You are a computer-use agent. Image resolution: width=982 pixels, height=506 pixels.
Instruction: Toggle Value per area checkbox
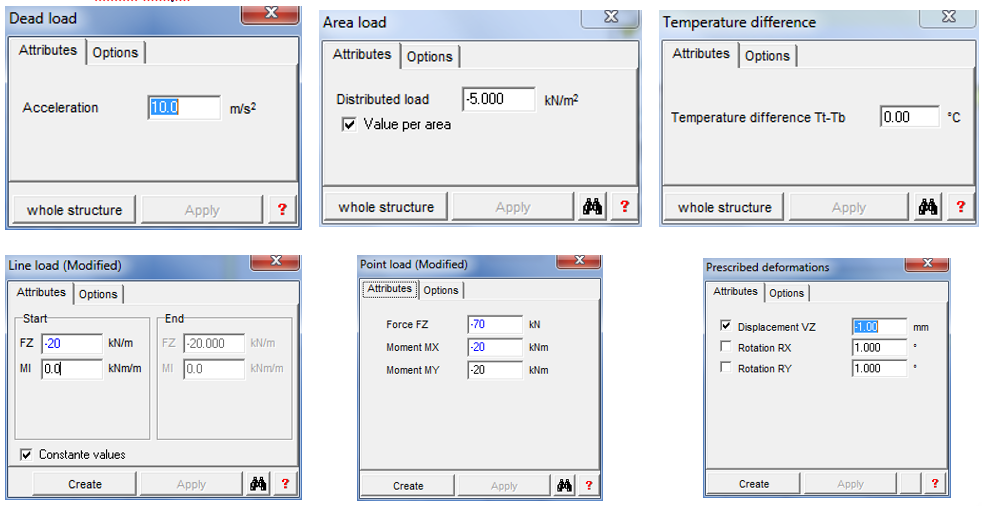[x=349, y=125]
